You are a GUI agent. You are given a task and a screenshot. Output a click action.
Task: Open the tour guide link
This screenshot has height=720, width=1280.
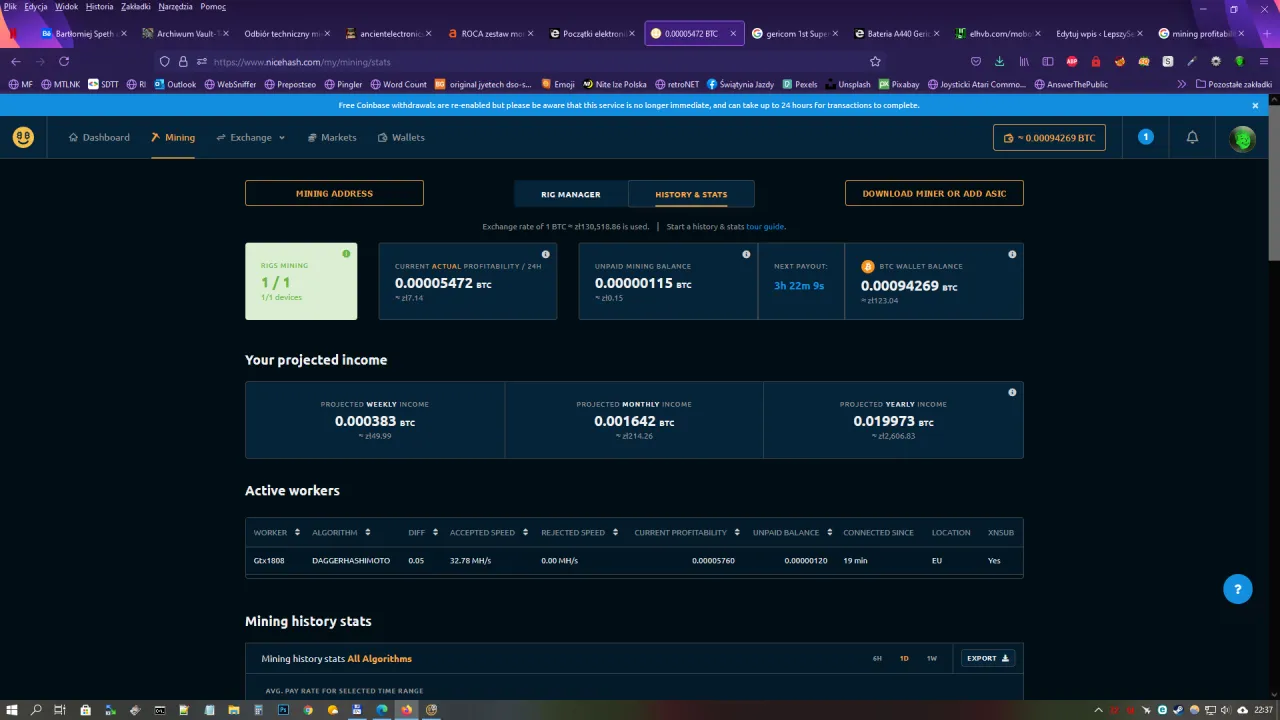click(765, 227)
